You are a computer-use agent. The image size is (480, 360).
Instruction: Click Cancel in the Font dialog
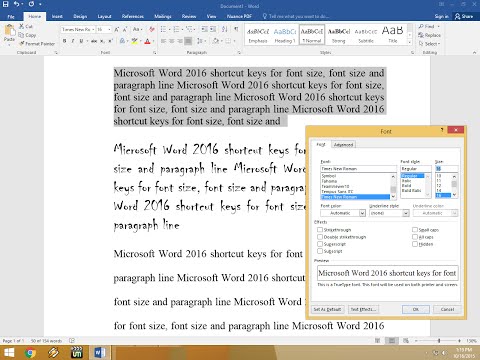point(447,309)
